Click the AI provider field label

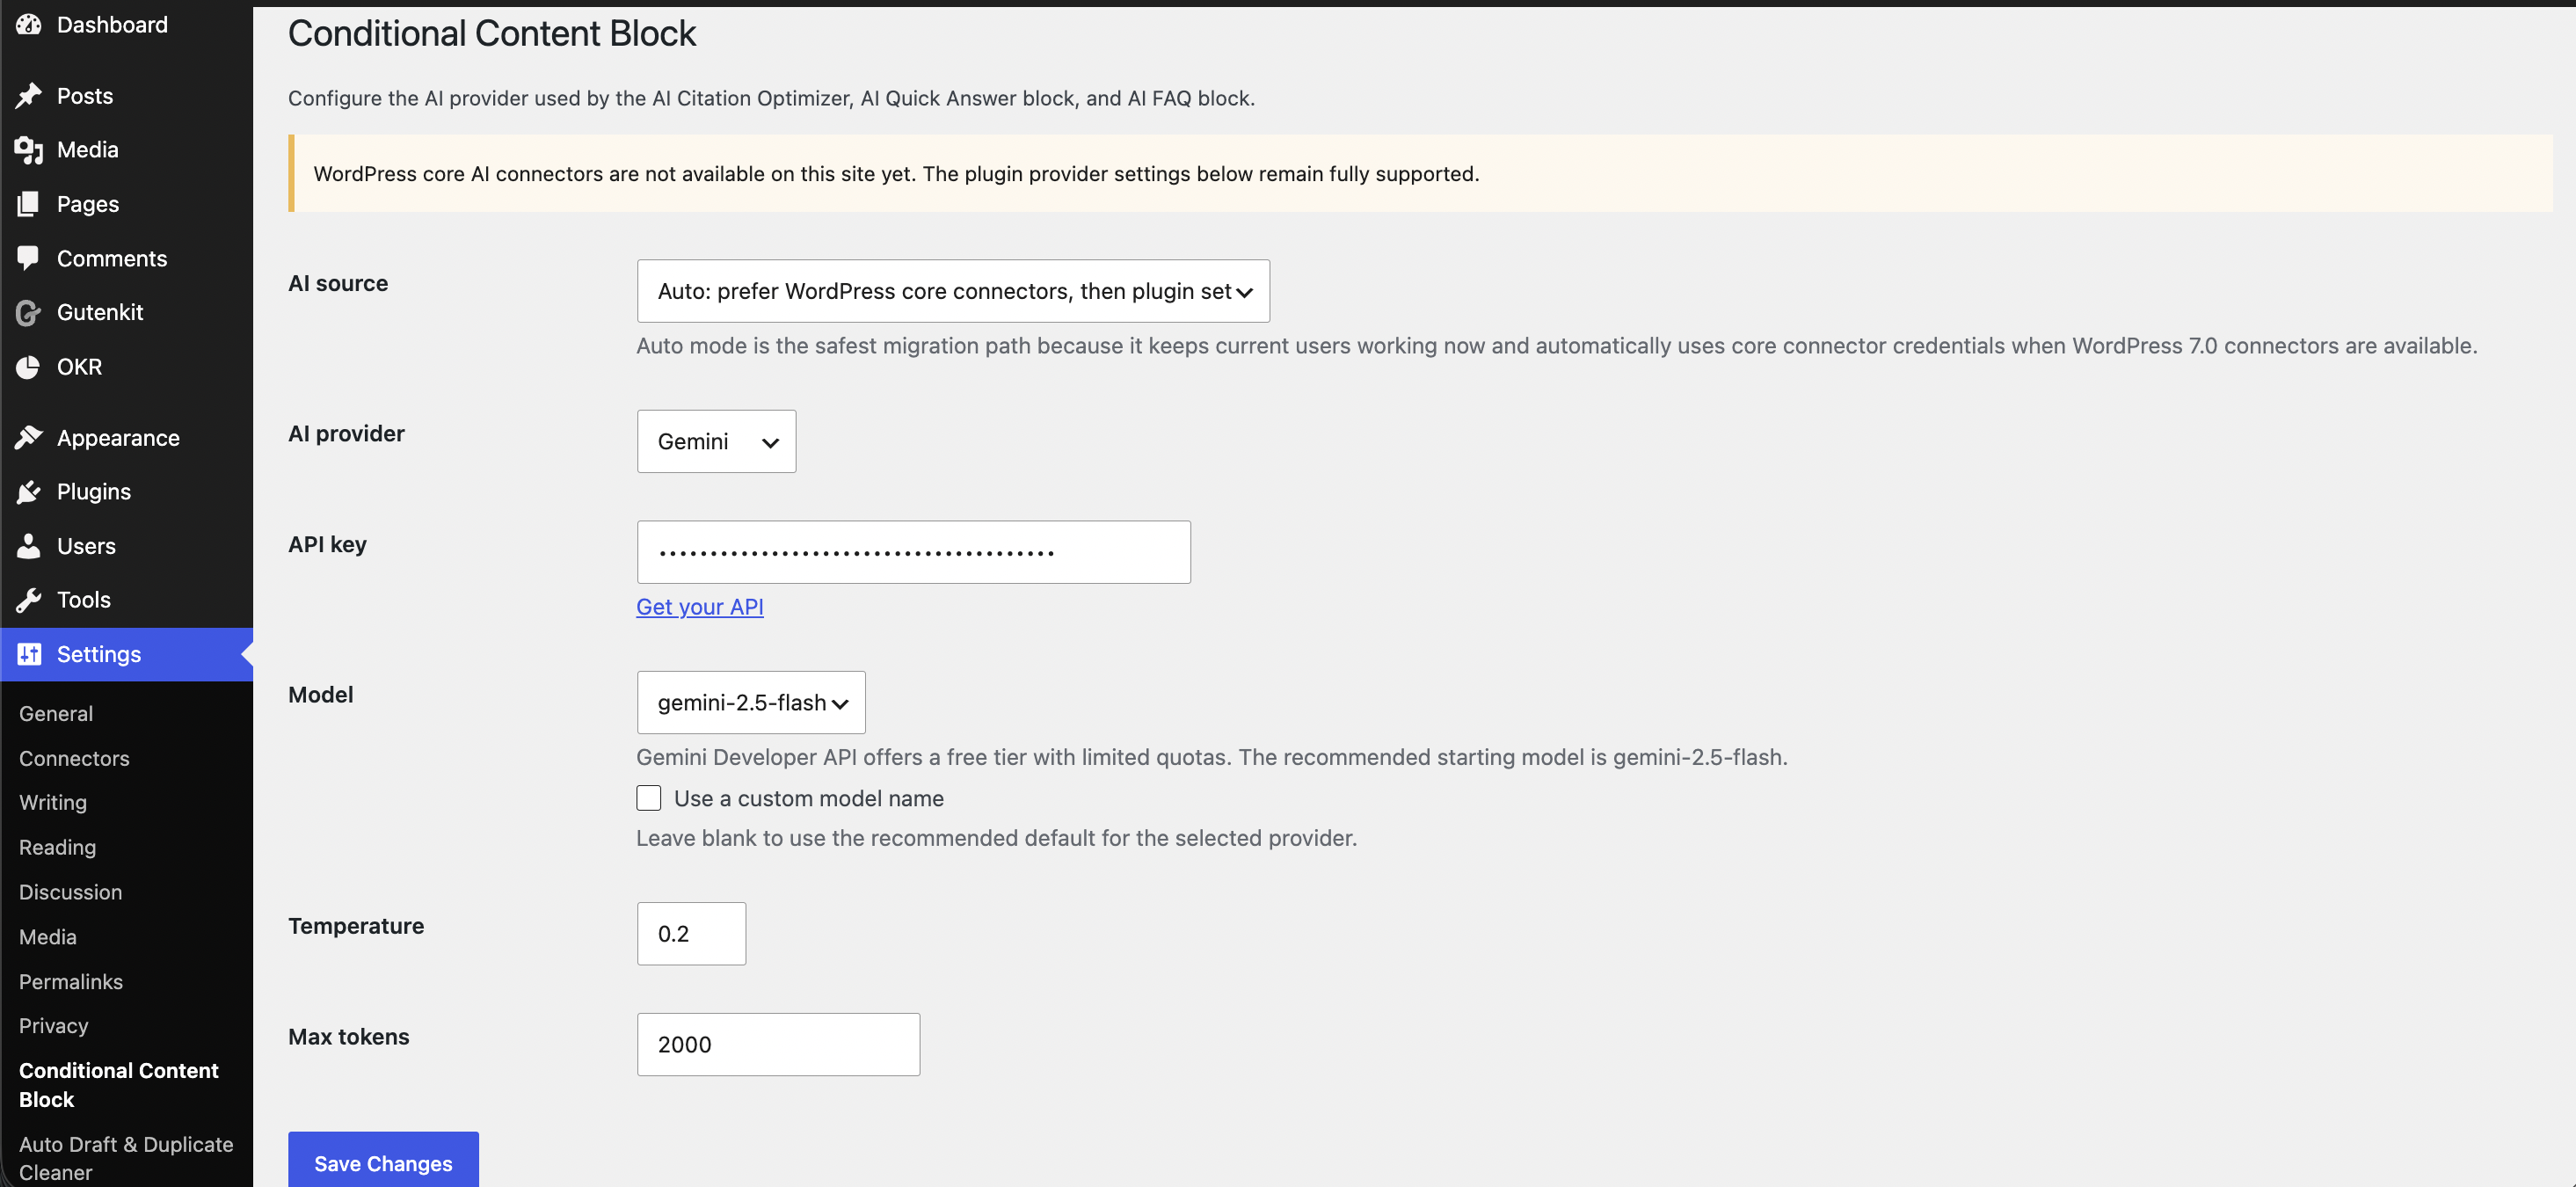tap(346, 433)
